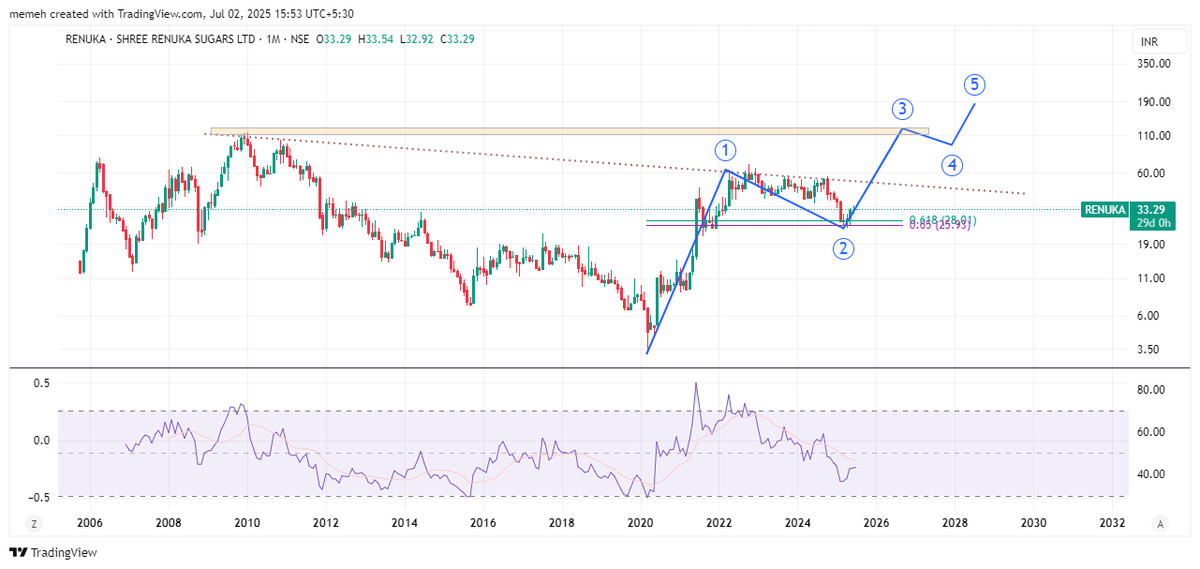Click the Z timezone button below the chart
1200x569 pixels.
click(x=33, y=523)
